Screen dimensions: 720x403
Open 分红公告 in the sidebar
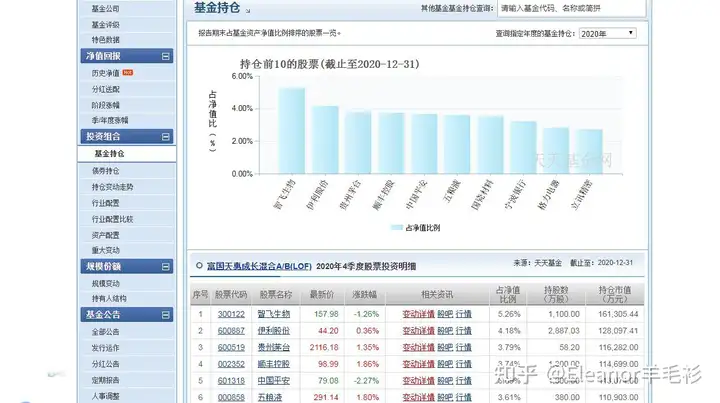tap(105, 364)
